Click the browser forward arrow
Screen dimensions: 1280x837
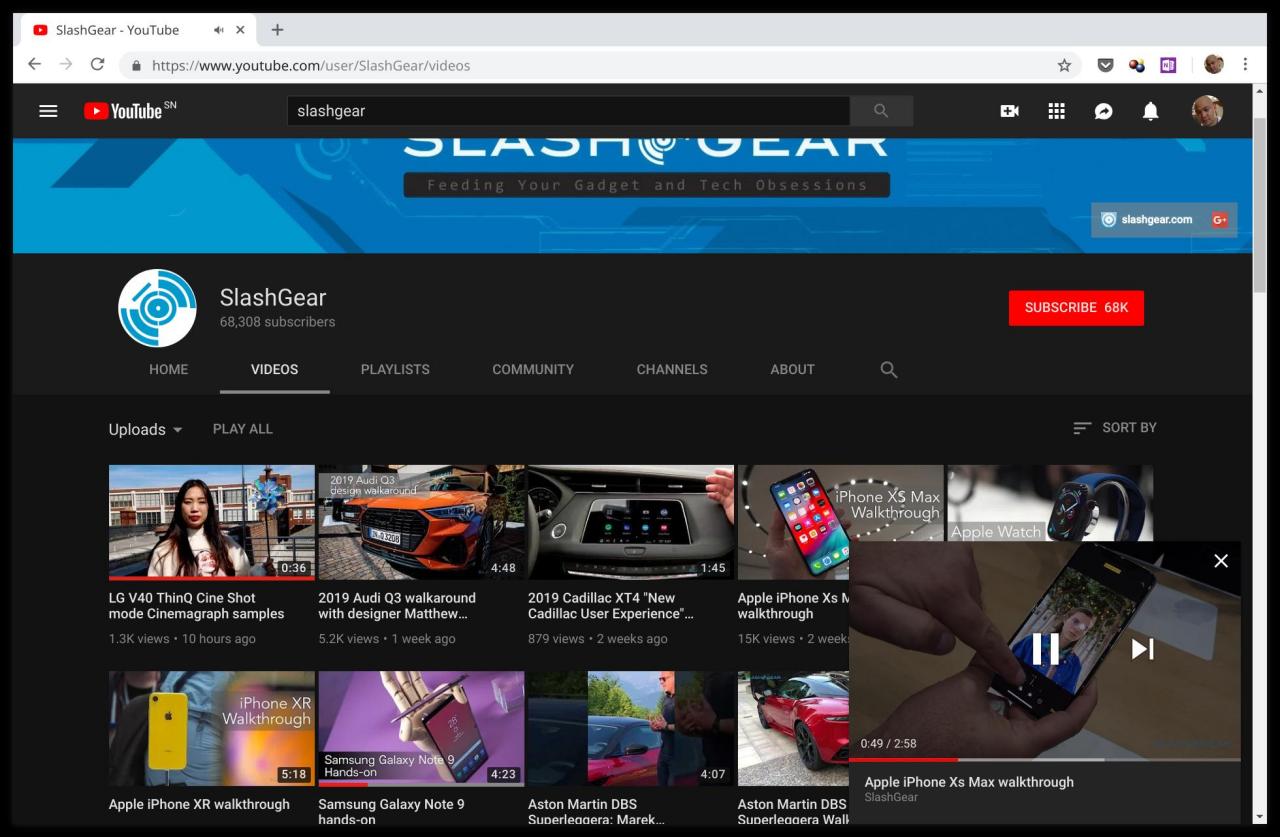(x=66, y=65)
